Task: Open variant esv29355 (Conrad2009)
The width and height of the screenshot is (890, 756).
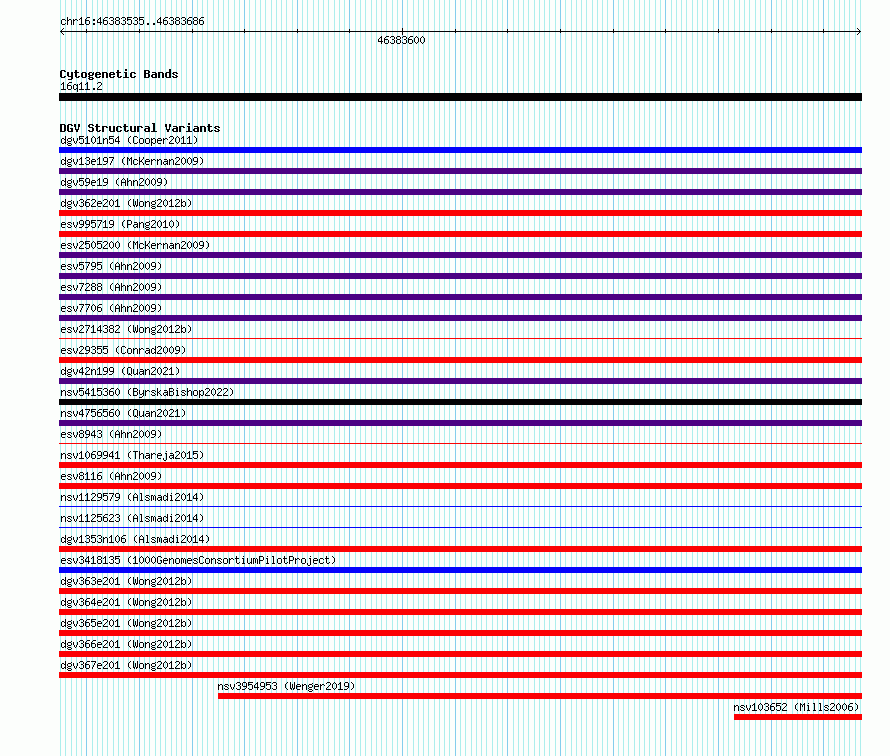Action: (123, 350)
